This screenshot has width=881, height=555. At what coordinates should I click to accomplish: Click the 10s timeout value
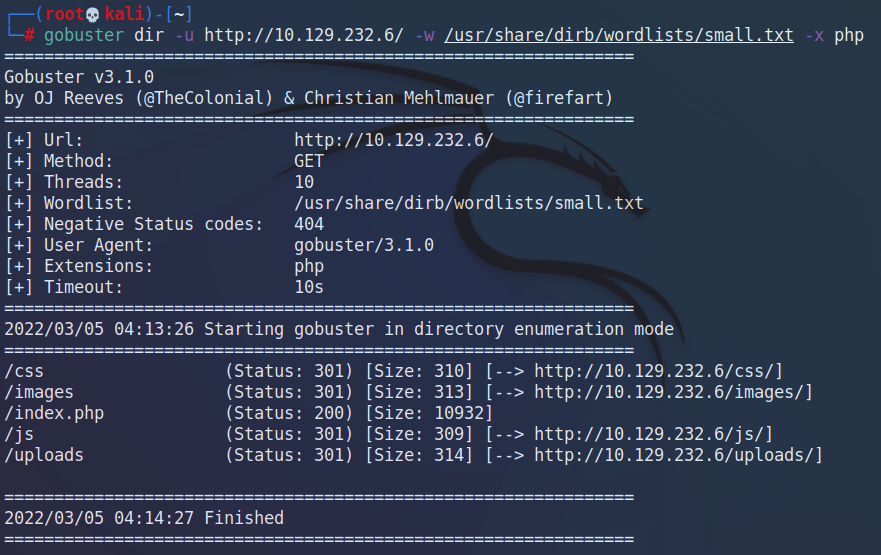click(x=308, y=287)
